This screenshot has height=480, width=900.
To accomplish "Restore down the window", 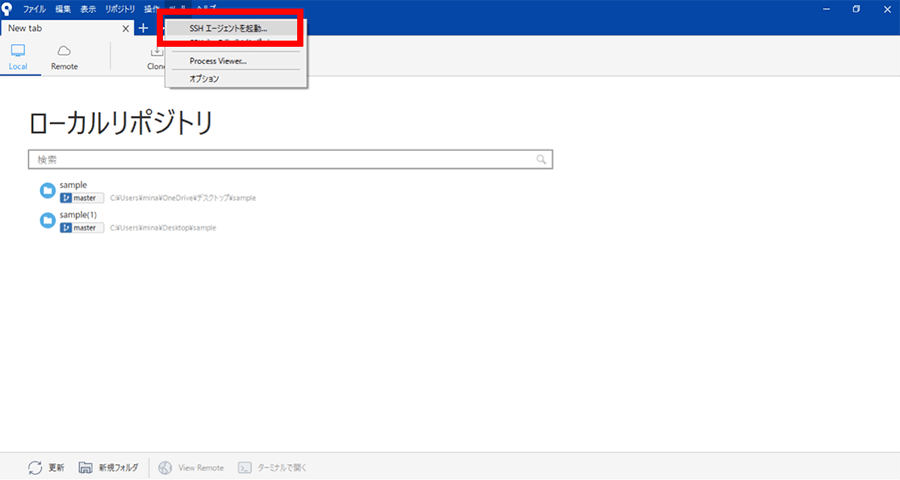I will 856,9.
